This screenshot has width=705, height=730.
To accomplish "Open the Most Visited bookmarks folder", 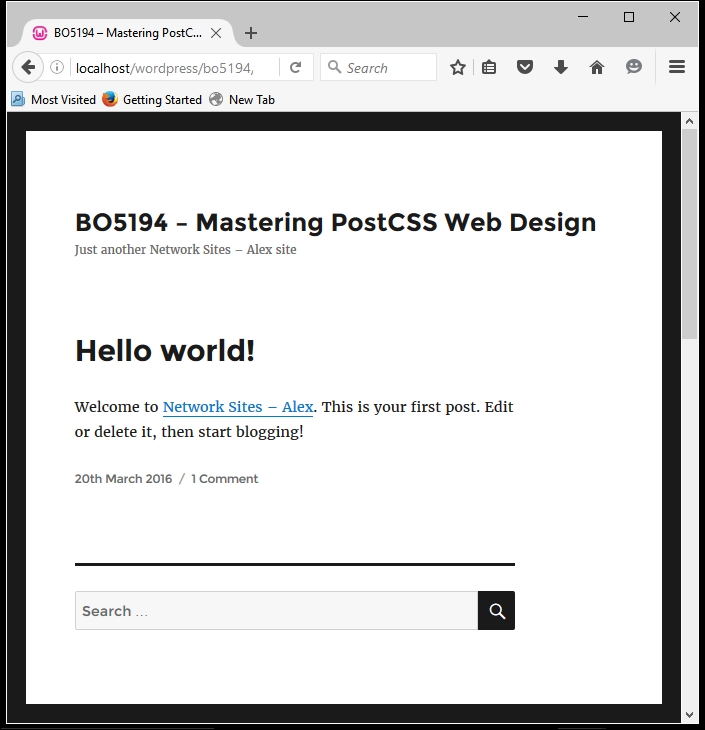I will (x=54, y=100).
